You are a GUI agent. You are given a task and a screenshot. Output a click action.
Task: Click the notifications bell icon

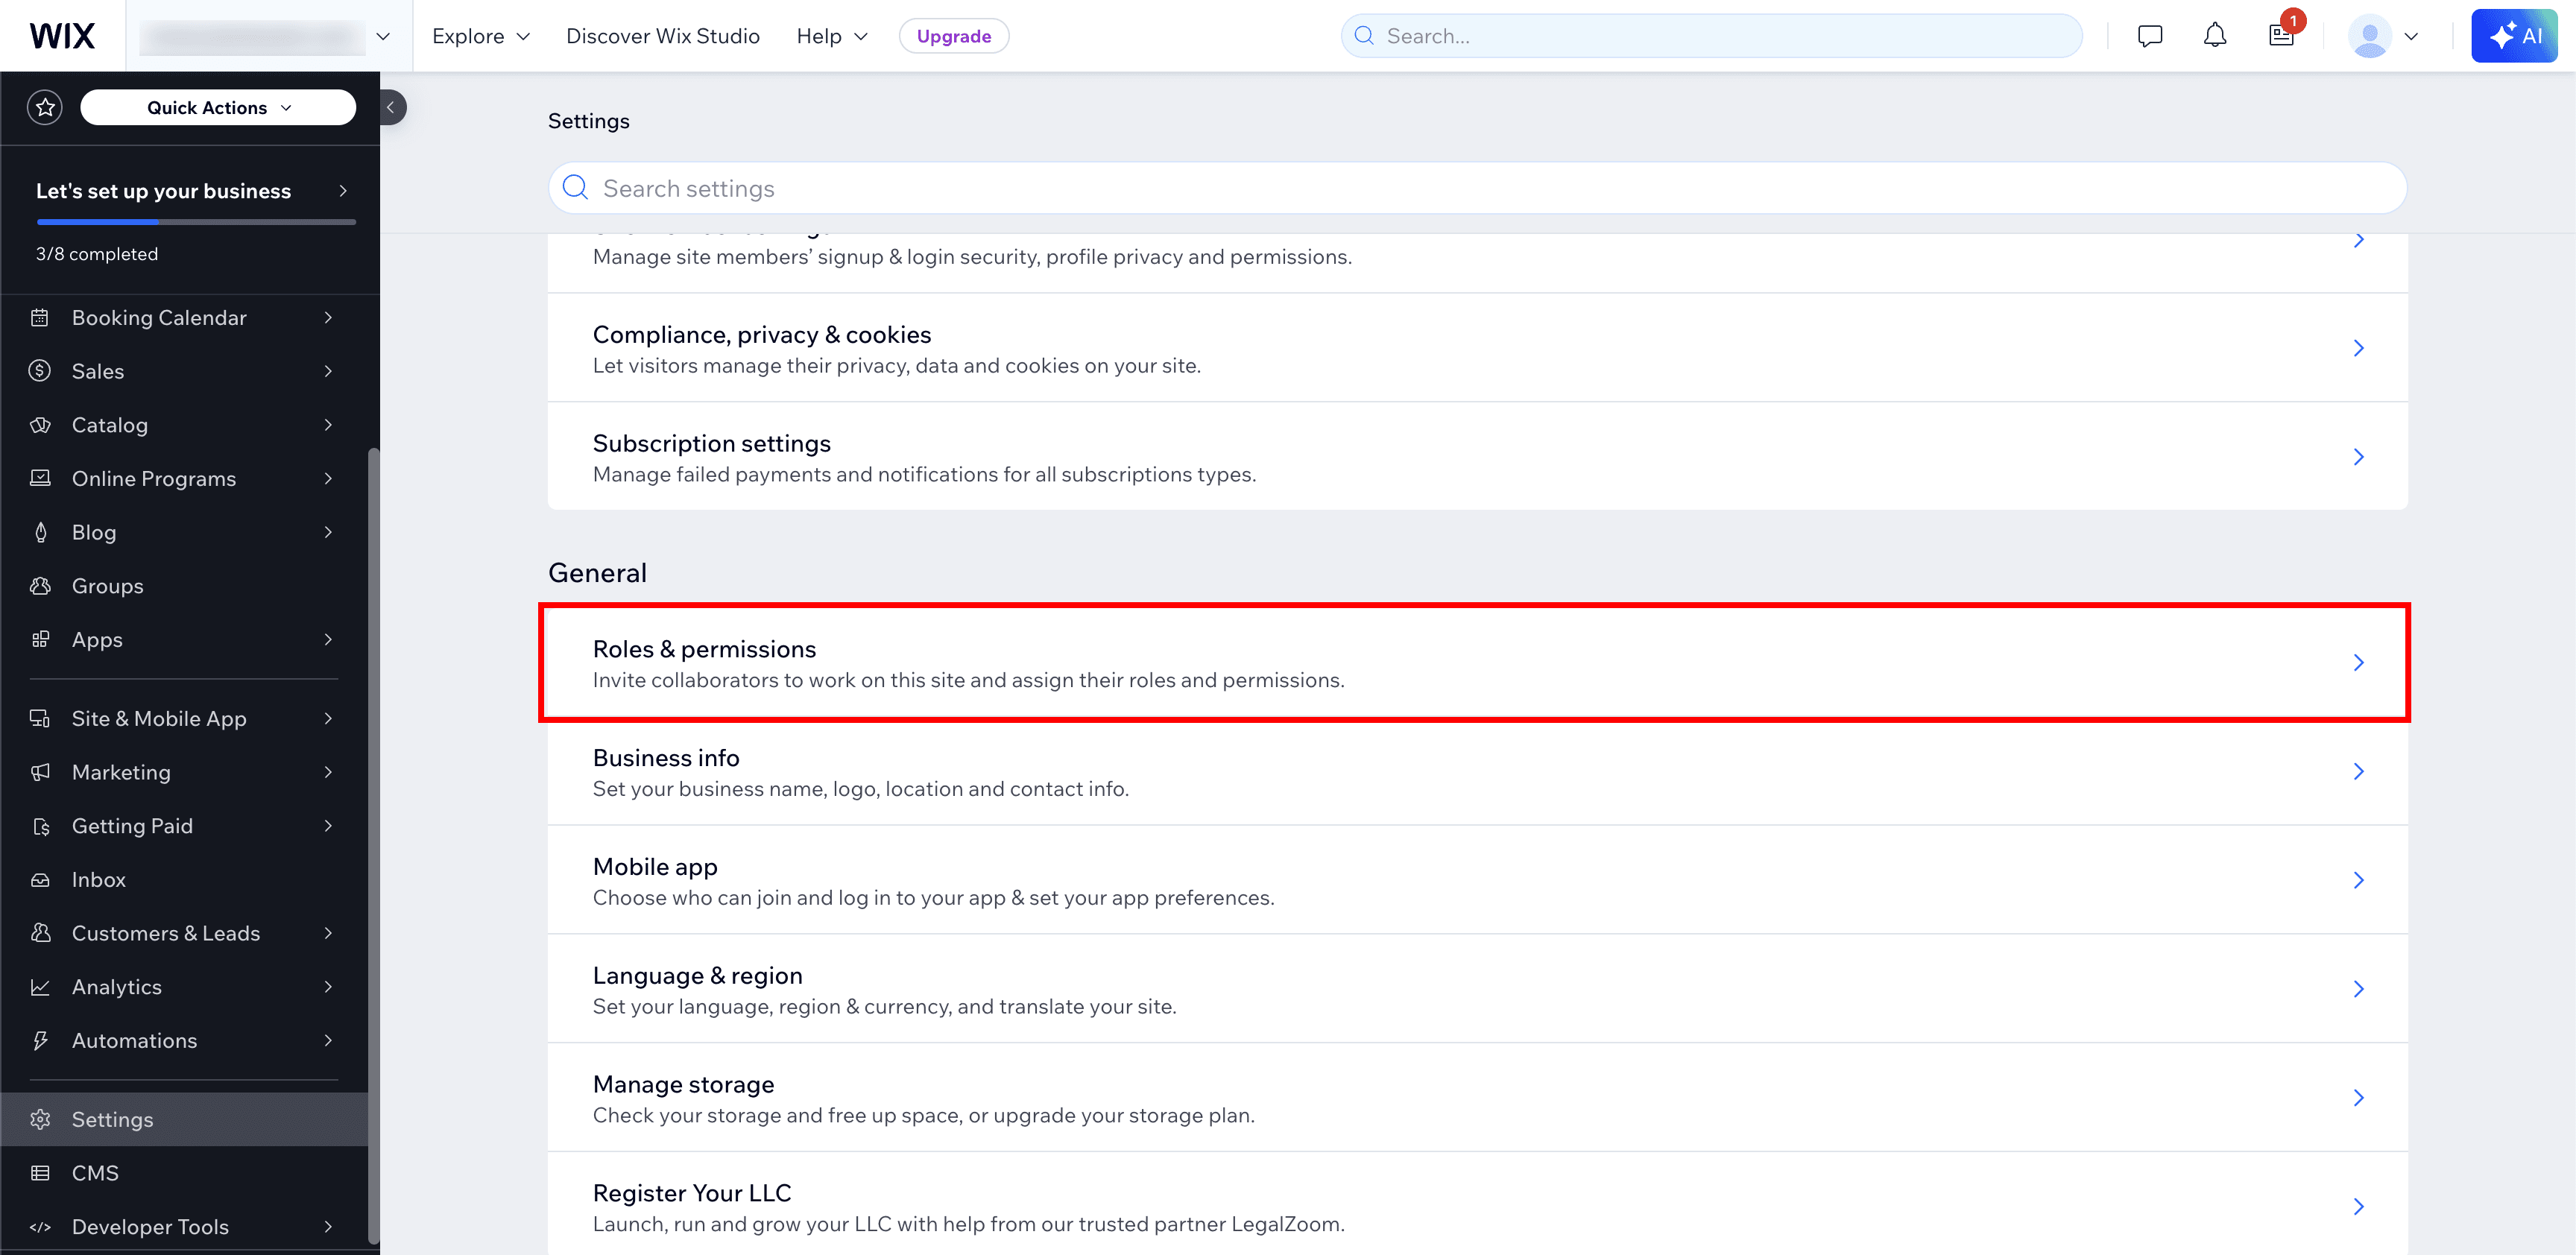(2214, 35)
